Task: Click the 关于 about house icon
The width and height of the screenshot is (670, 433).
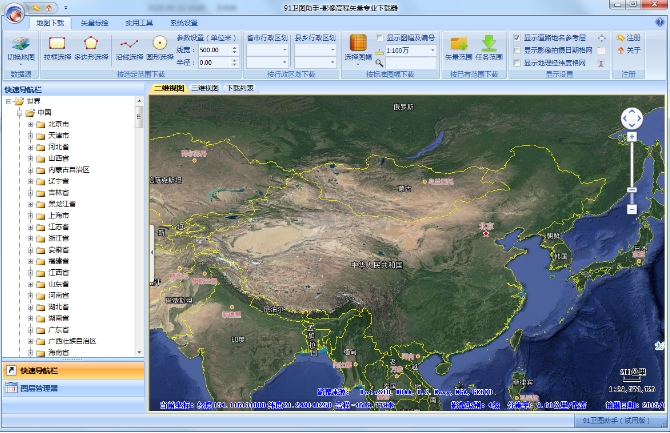Action: click(x=620, y=50)
